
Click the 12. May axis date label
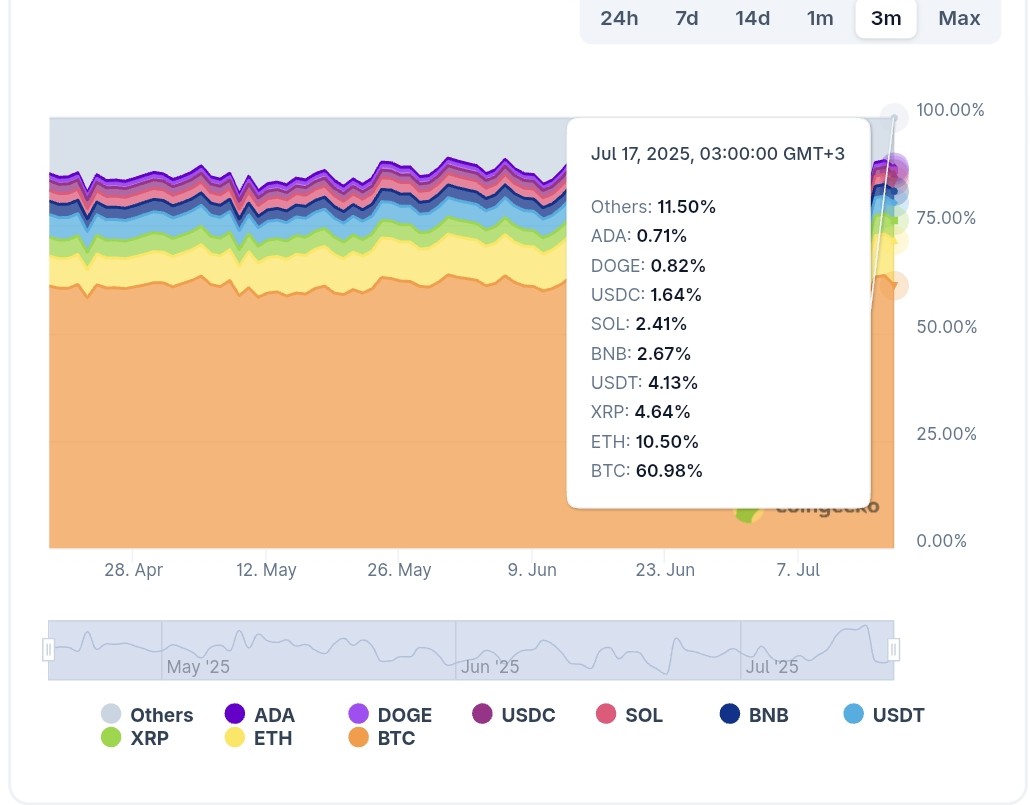(x=266, y=570)
